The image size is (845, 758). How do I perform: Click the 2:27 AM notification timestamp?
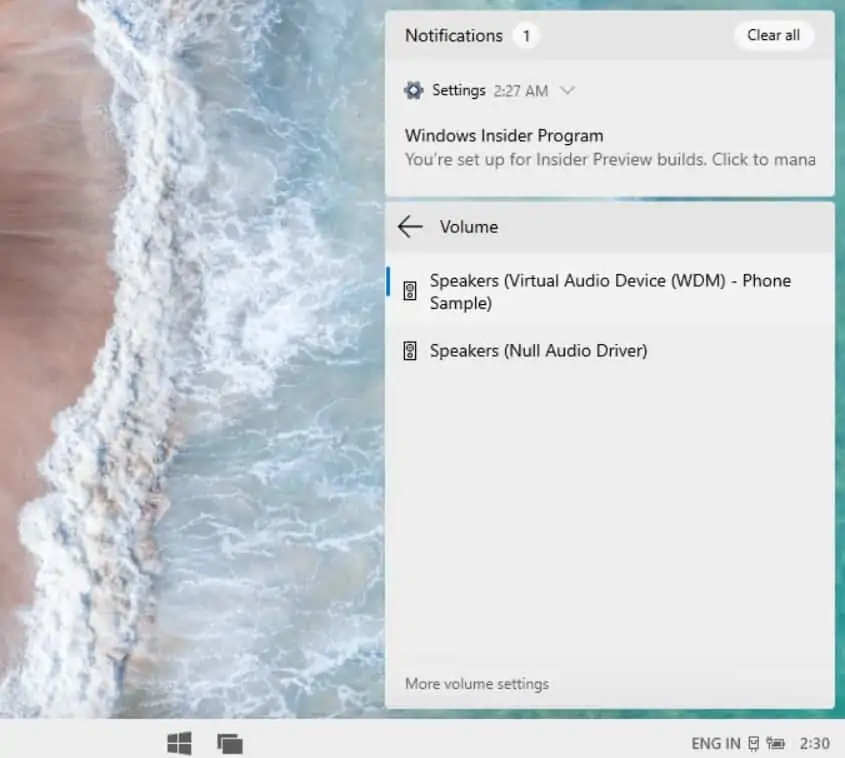coord(522,89)
